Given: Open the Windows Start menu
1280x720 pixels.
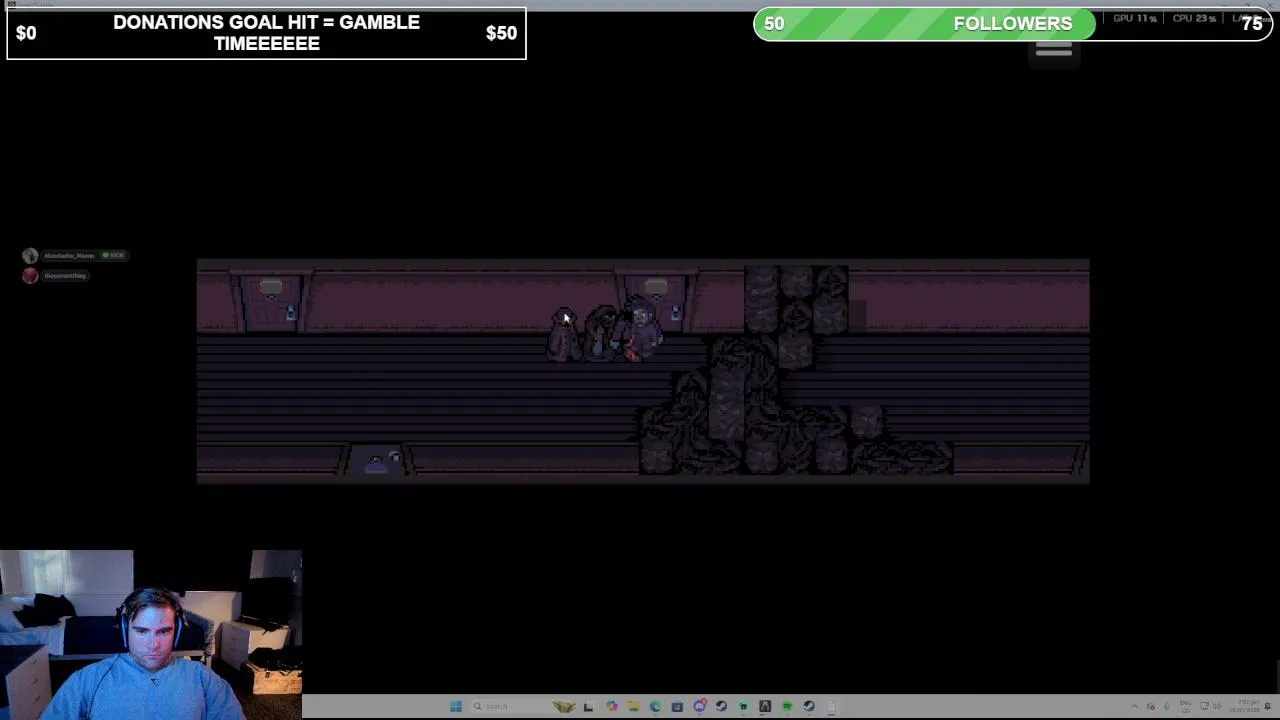Looking at the screenshot, I should [x=456, y=706].
